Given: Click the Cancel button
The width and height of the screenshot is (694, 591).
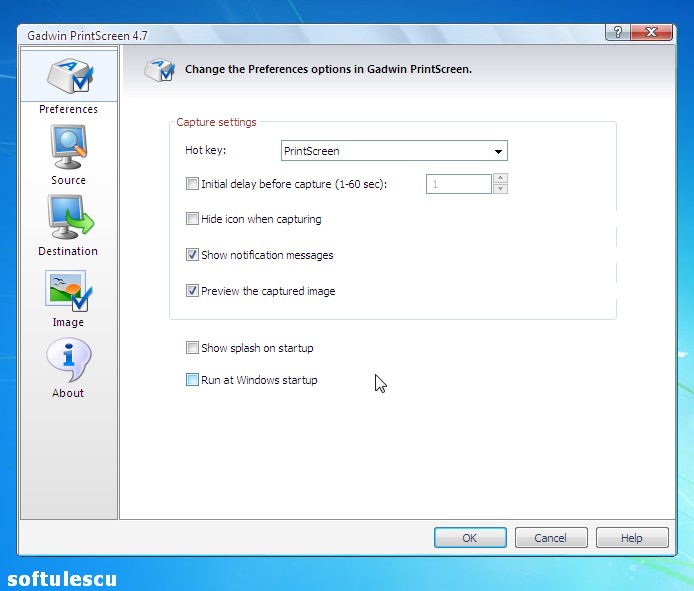Looking at the screenshot, I should pyautogui.click(x=551, y=538).
